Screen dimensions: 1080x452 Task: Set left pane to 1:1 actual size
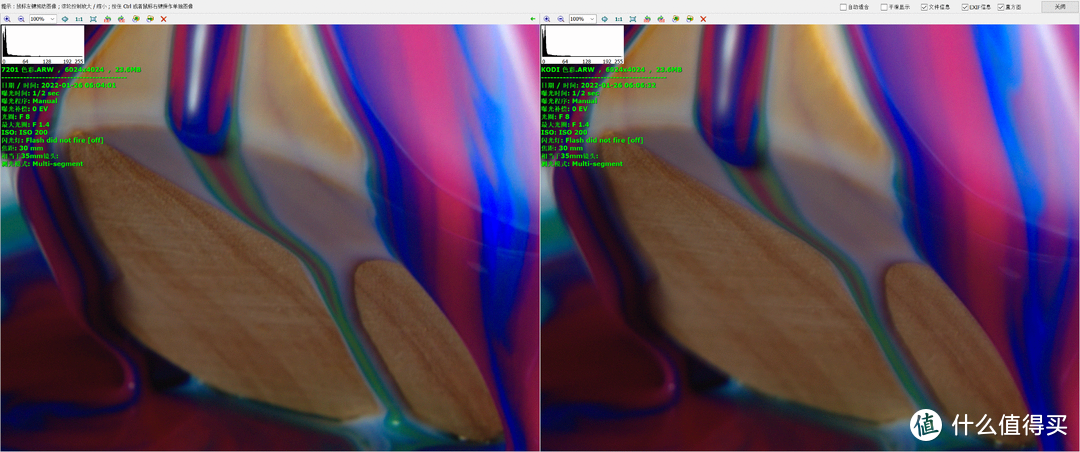coord(79,19)
